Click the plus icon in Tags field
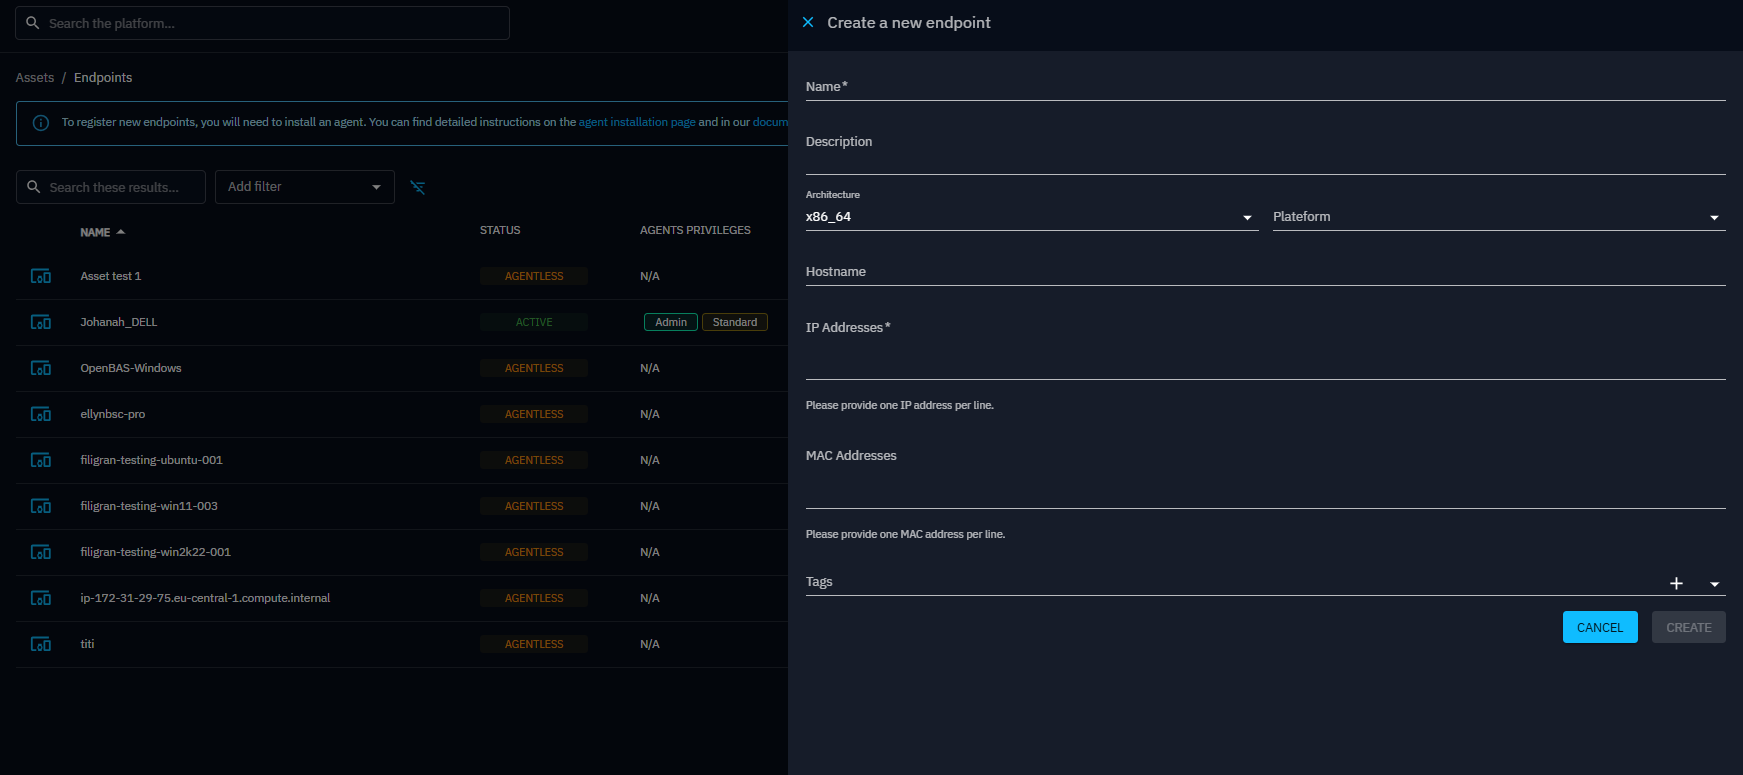1743x775 pixels. coord(1676,583)
